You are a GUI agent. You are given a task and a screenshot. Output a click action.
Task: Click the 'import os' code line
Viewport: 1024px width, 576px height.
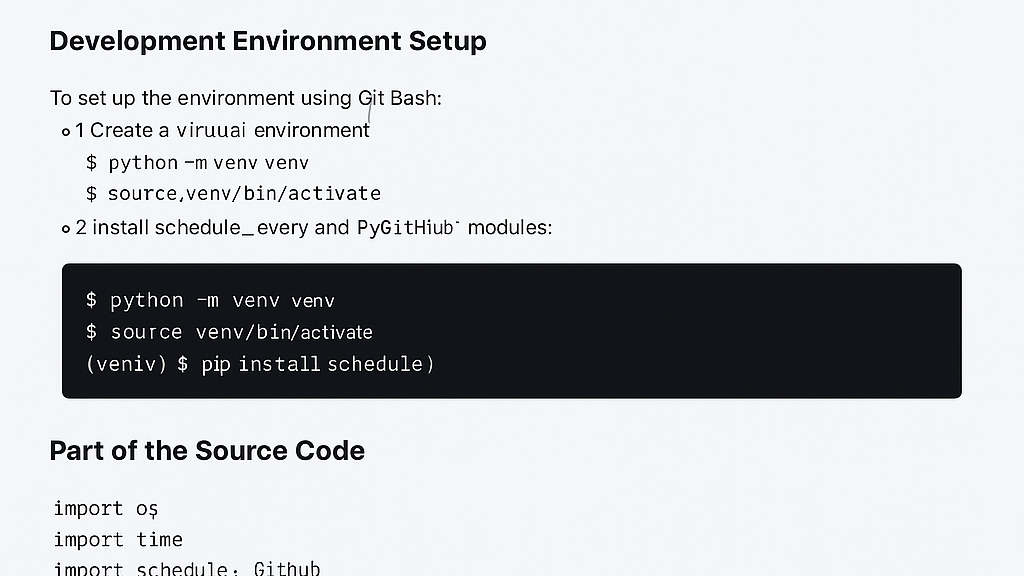(106, 509)
